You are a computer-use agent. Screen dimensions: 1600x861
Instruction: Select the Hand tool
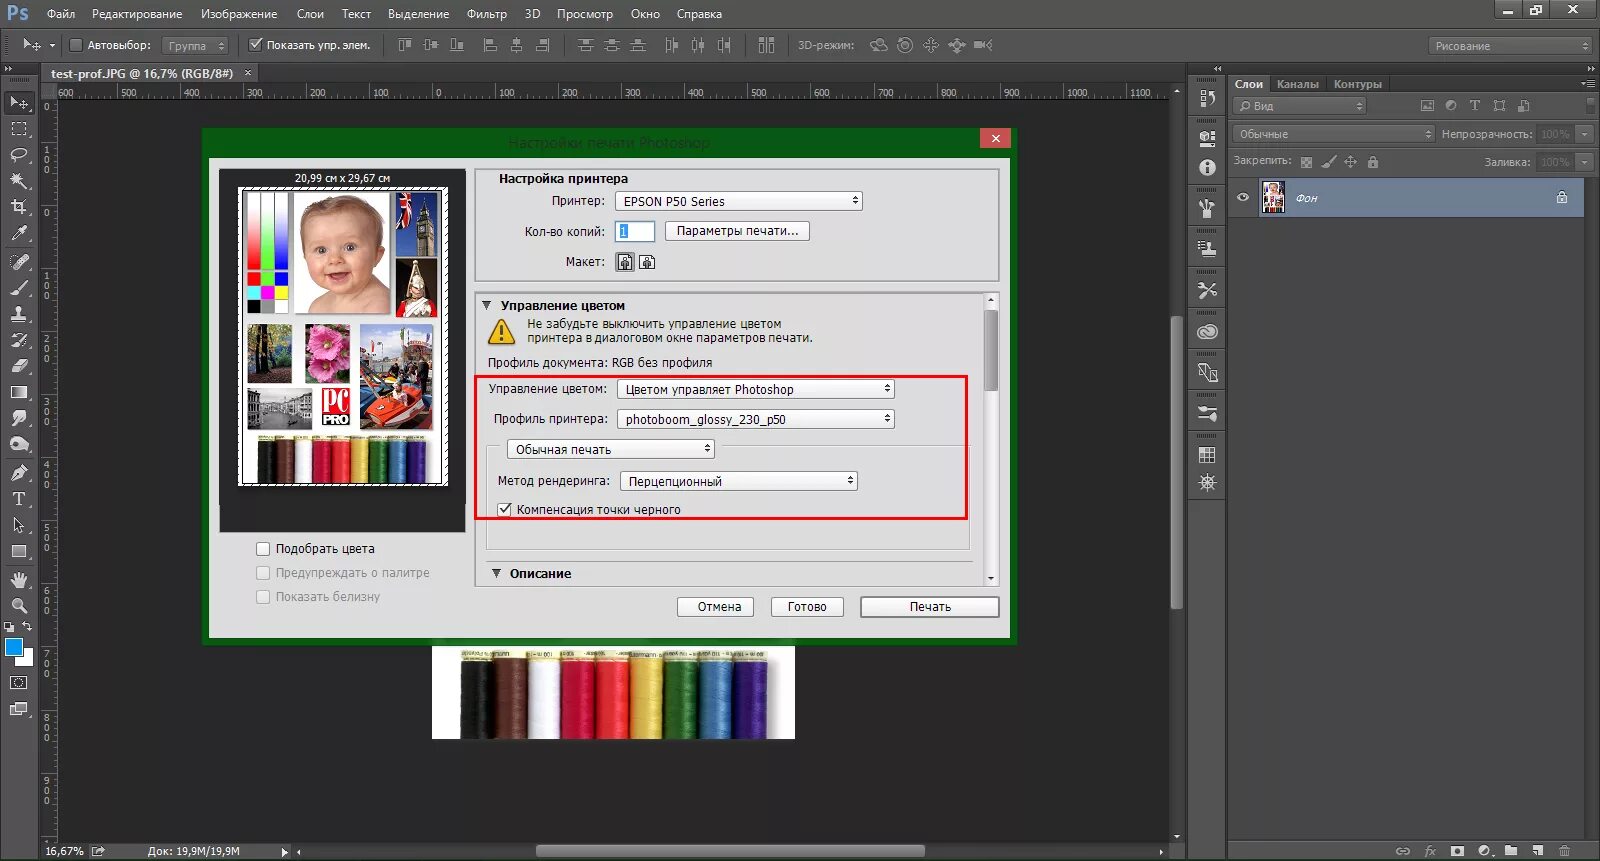click(x=19, y=580)
